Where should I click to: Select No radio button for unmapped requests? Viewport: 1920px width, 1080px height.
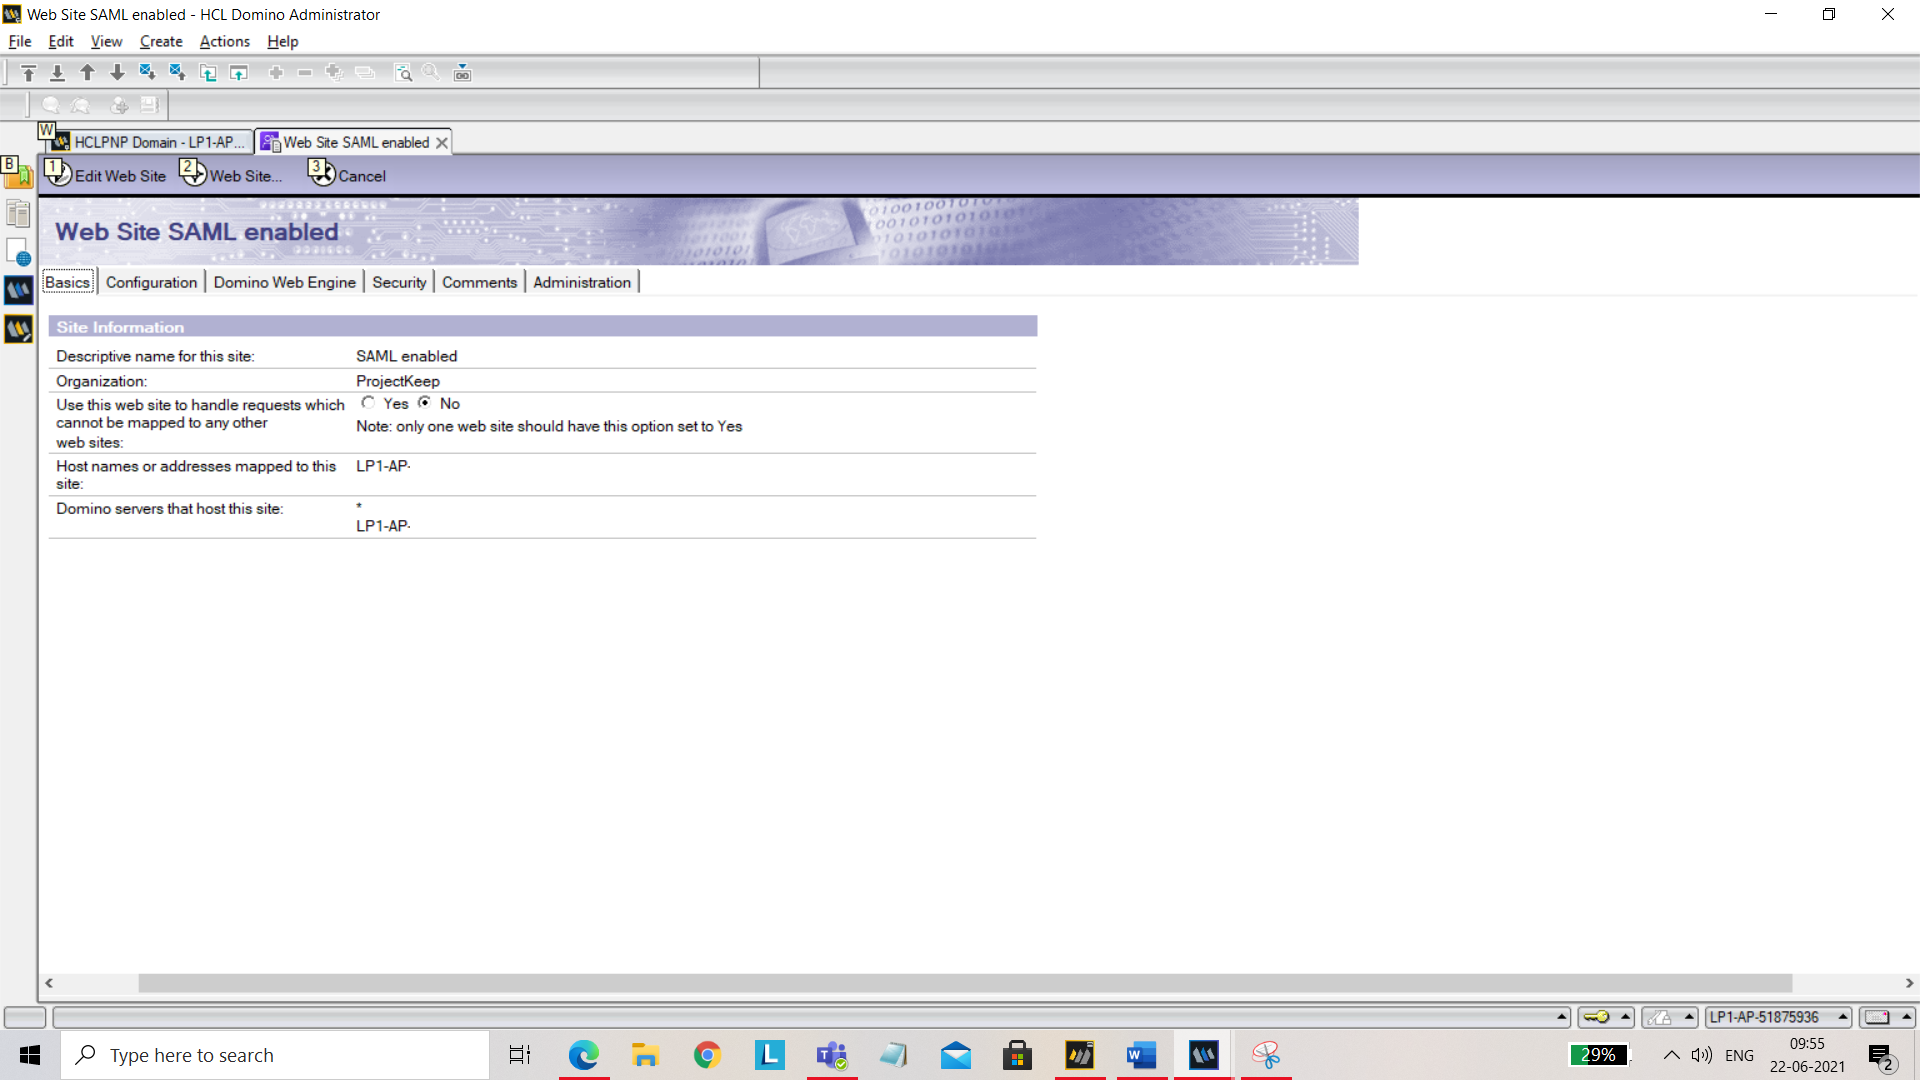425,404
